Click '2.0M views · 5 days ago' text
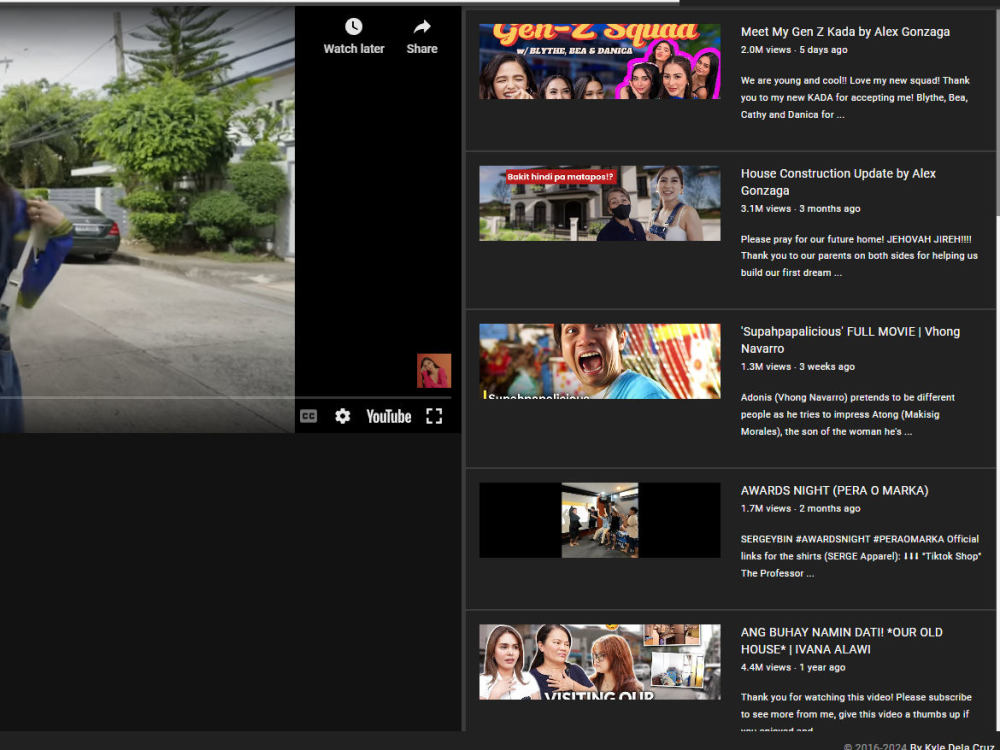 (x=794, y=50)
